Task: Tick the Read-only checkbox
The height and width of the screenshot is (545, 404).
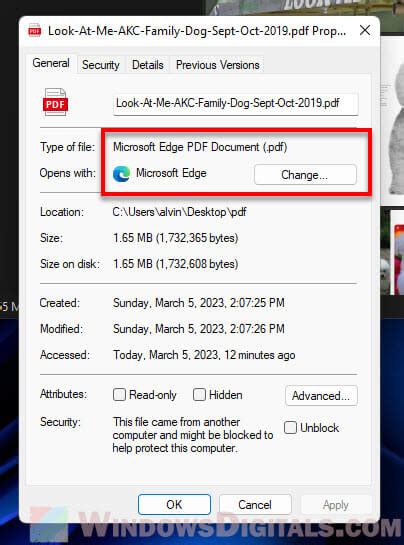Action: pos(119,394)
